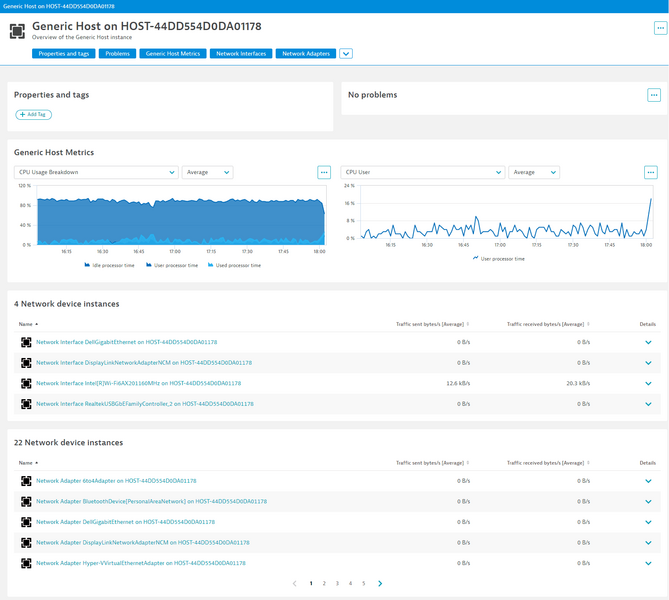Click the Generic Host entity icon in header
669x600 pixels.
point(17,31)
